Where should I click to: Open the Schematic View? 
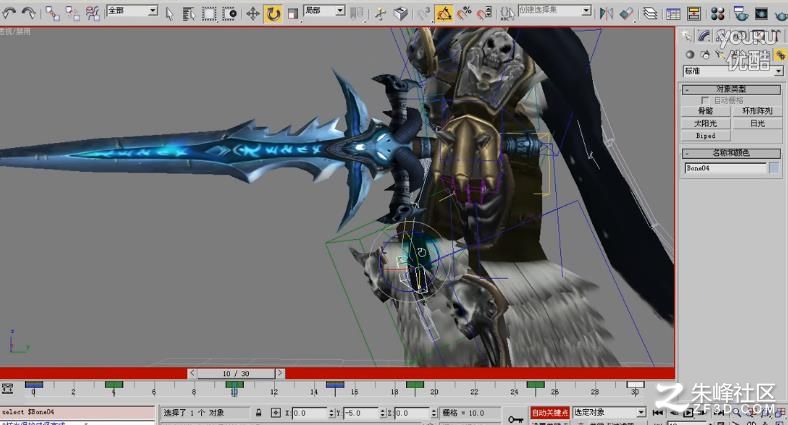[694, 14]
